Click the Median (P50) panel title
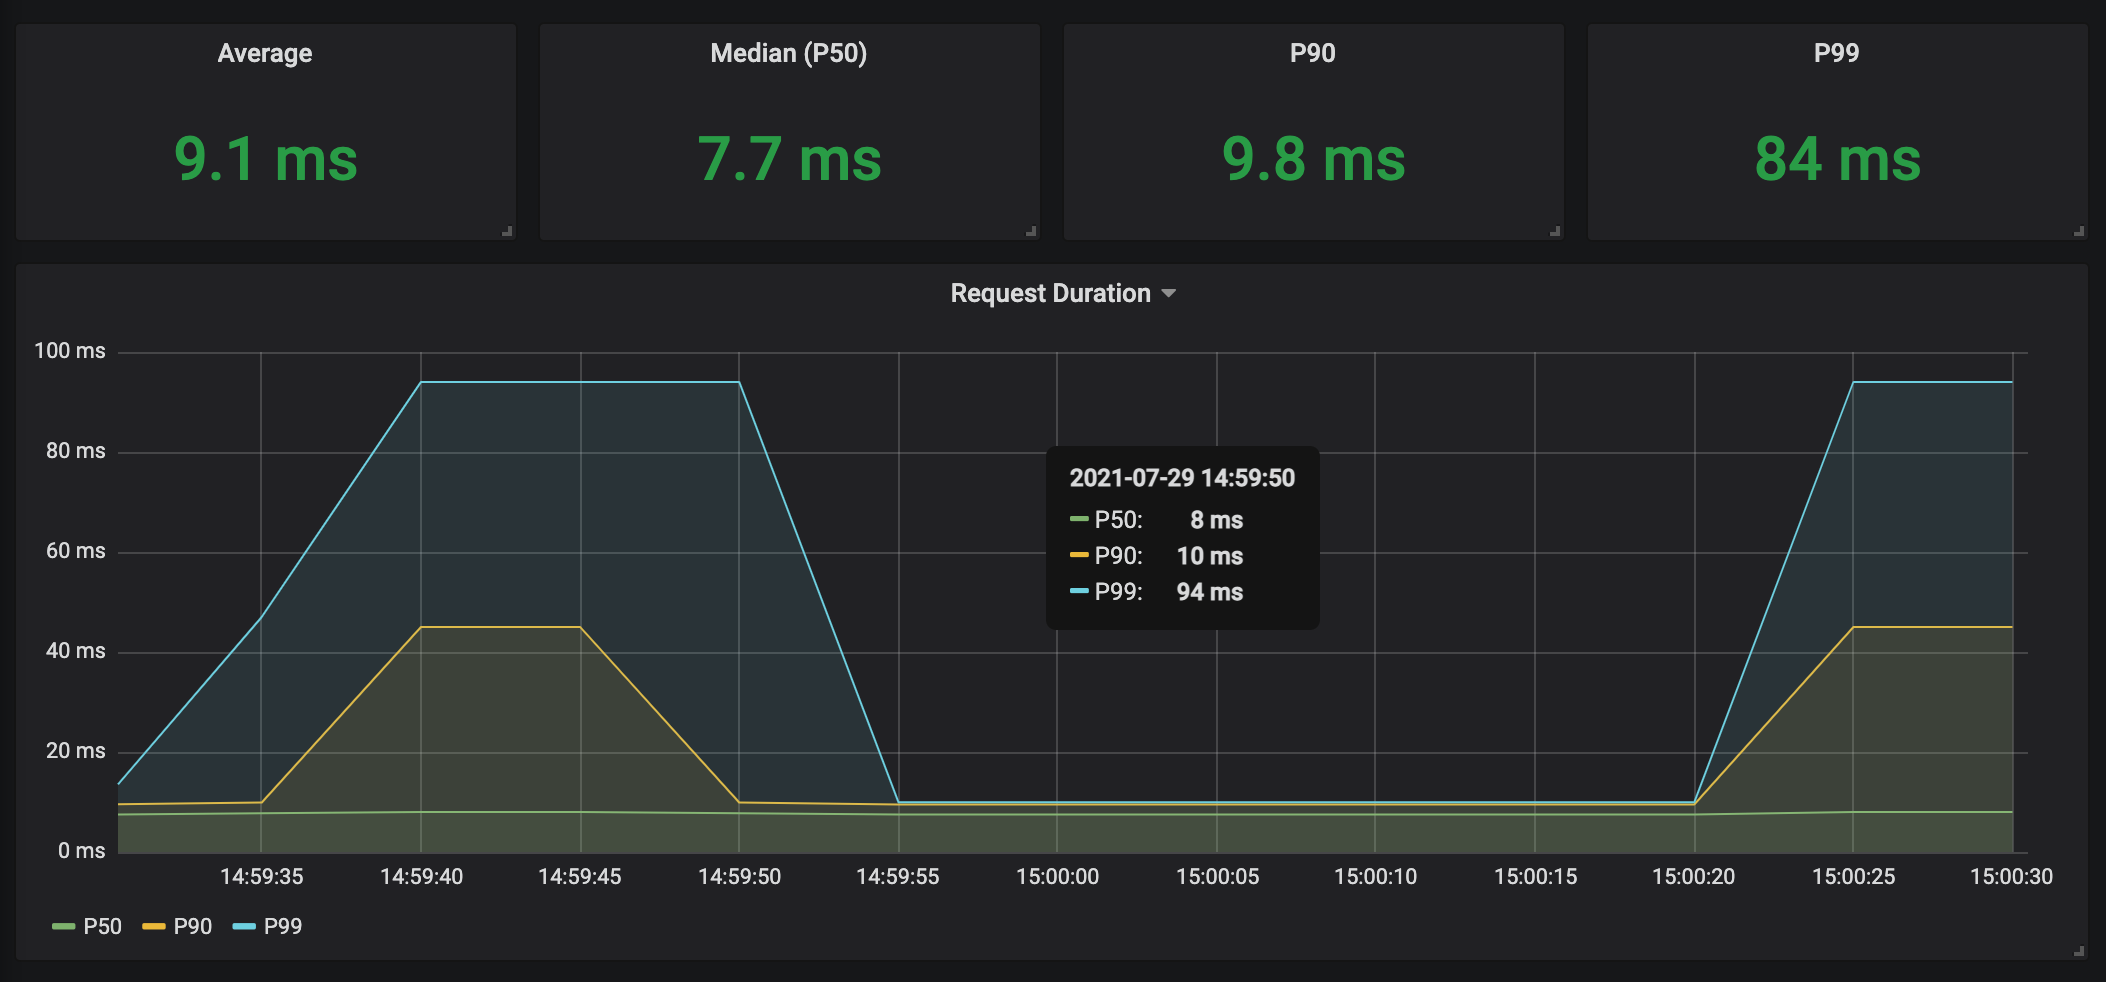Image resolution: width=2106 pixels, height=982 pixels. point(789,53)
